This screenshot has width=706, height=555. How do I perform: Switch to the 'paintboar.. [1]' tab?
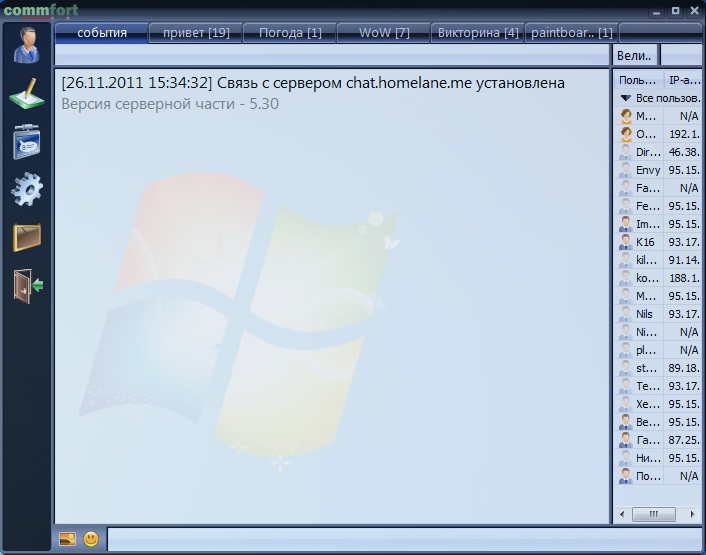(x=571, y=33)
